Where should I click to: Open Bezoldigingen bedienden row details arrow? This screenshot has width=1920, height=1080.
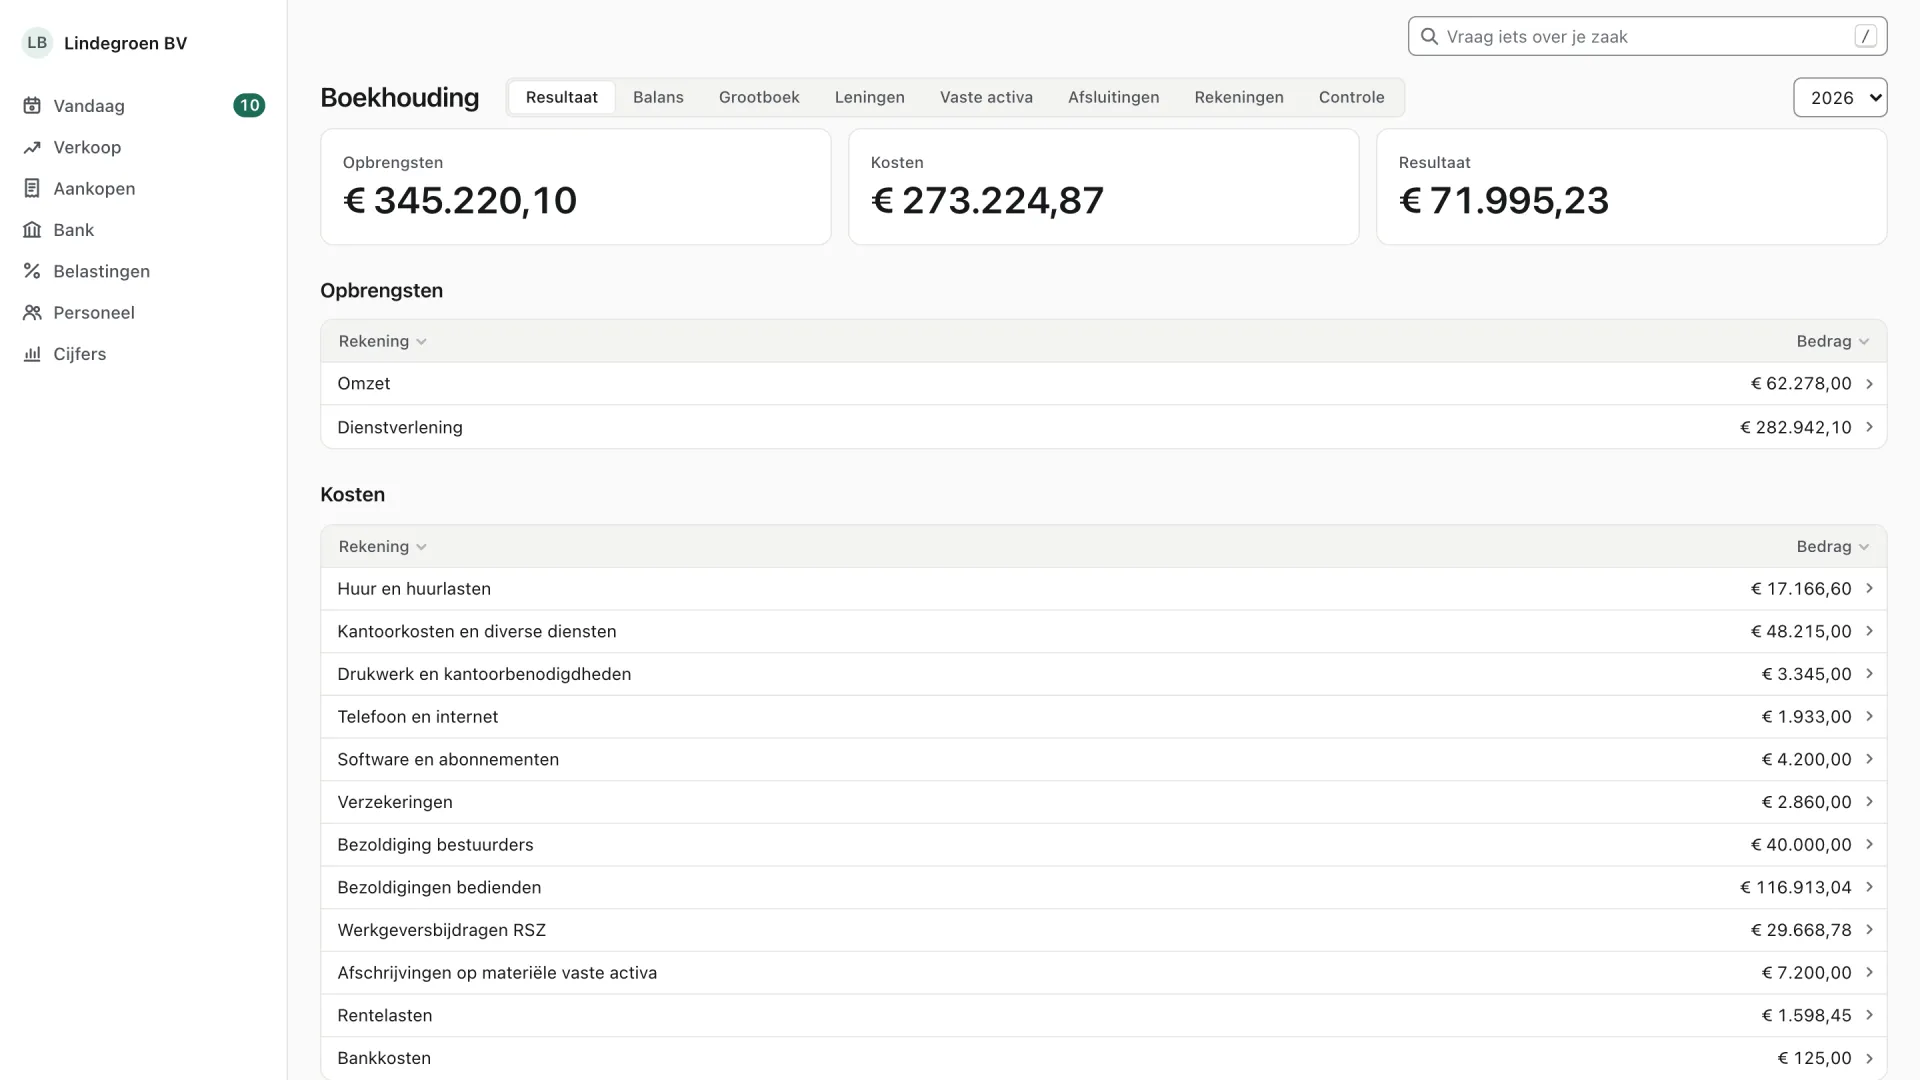coord(1869,887)
